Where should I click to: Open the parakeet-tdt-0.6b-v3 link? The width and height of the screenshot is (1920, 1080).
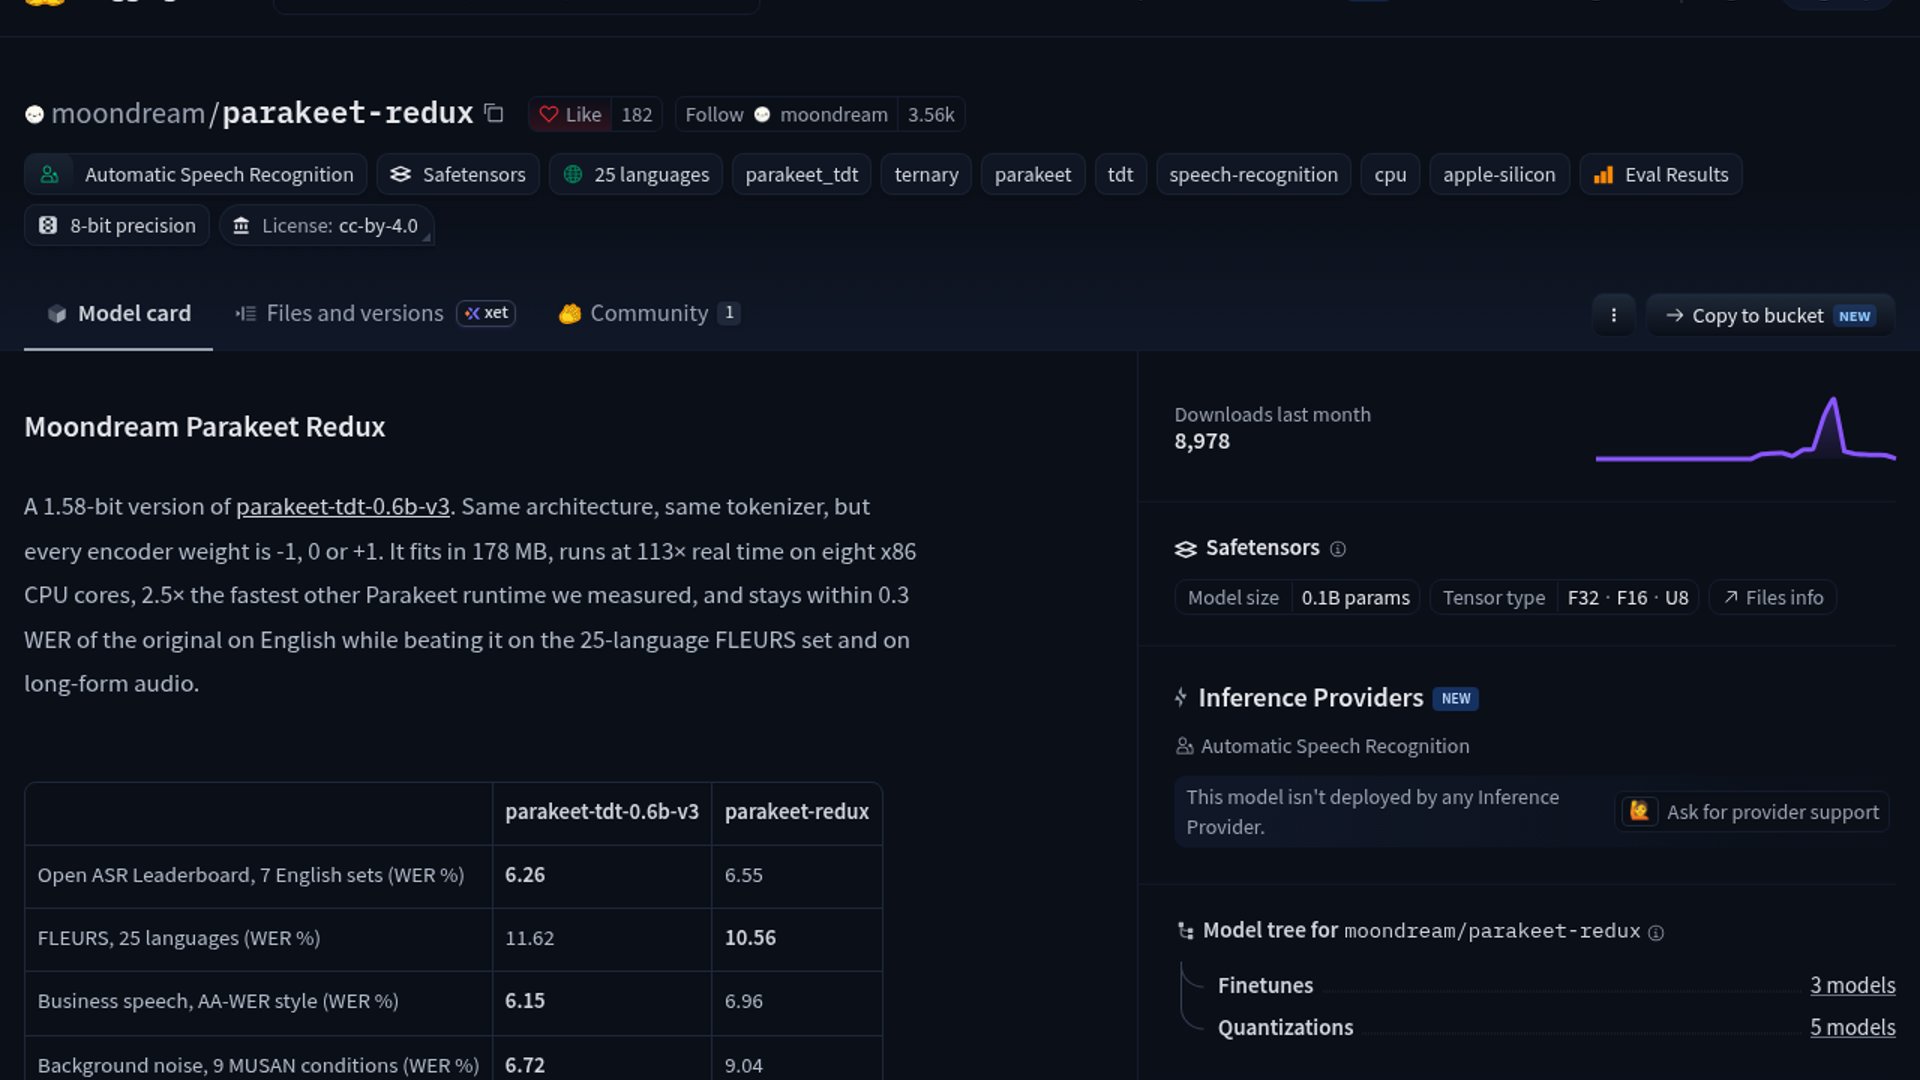pyautogui.click(x=343, y=507)
